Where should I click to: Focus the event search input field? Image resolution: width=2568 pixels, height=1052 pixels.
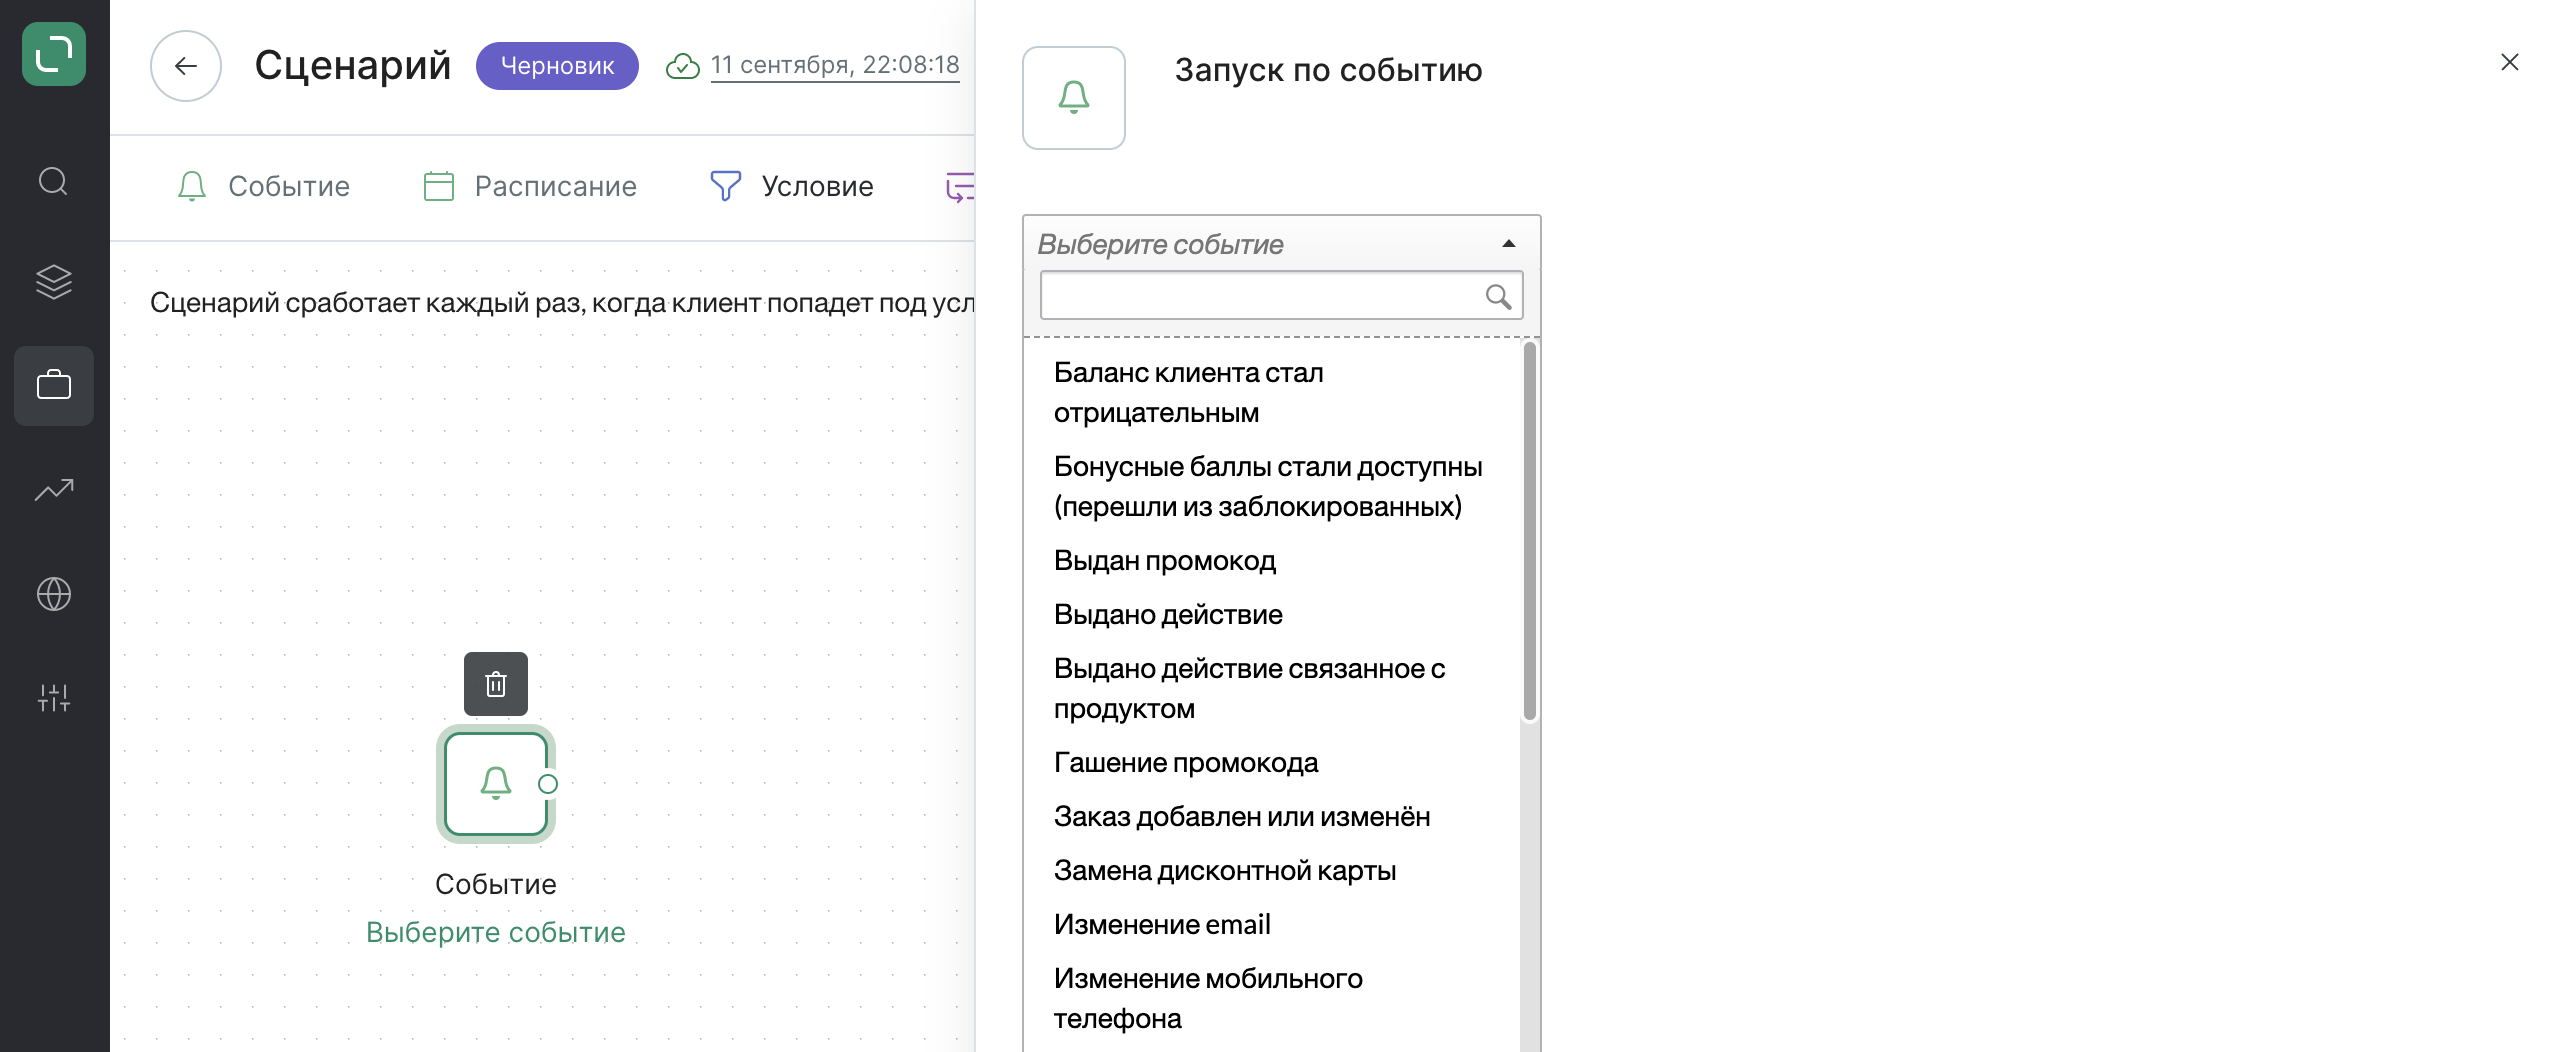[x=1281, y=296]
